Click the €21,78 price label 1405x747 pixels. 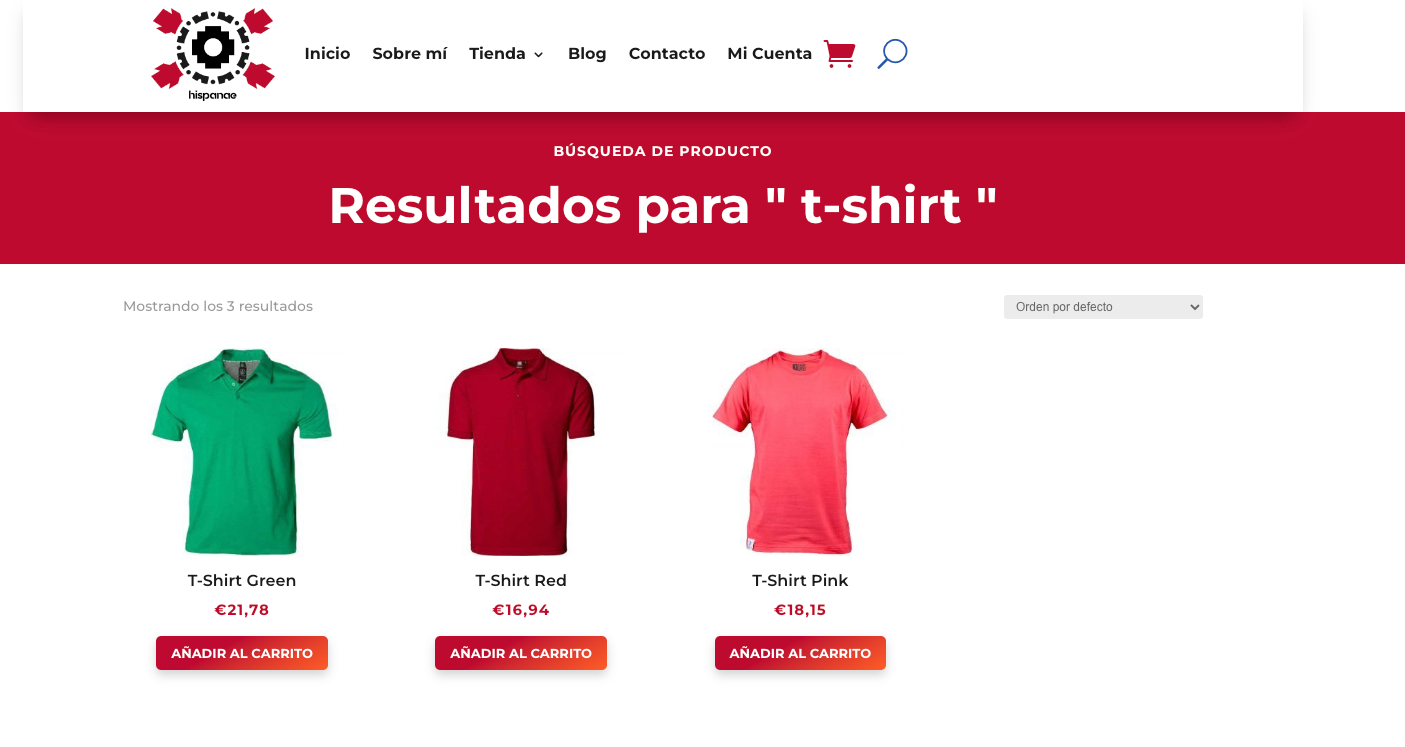(x=242, y=610)
